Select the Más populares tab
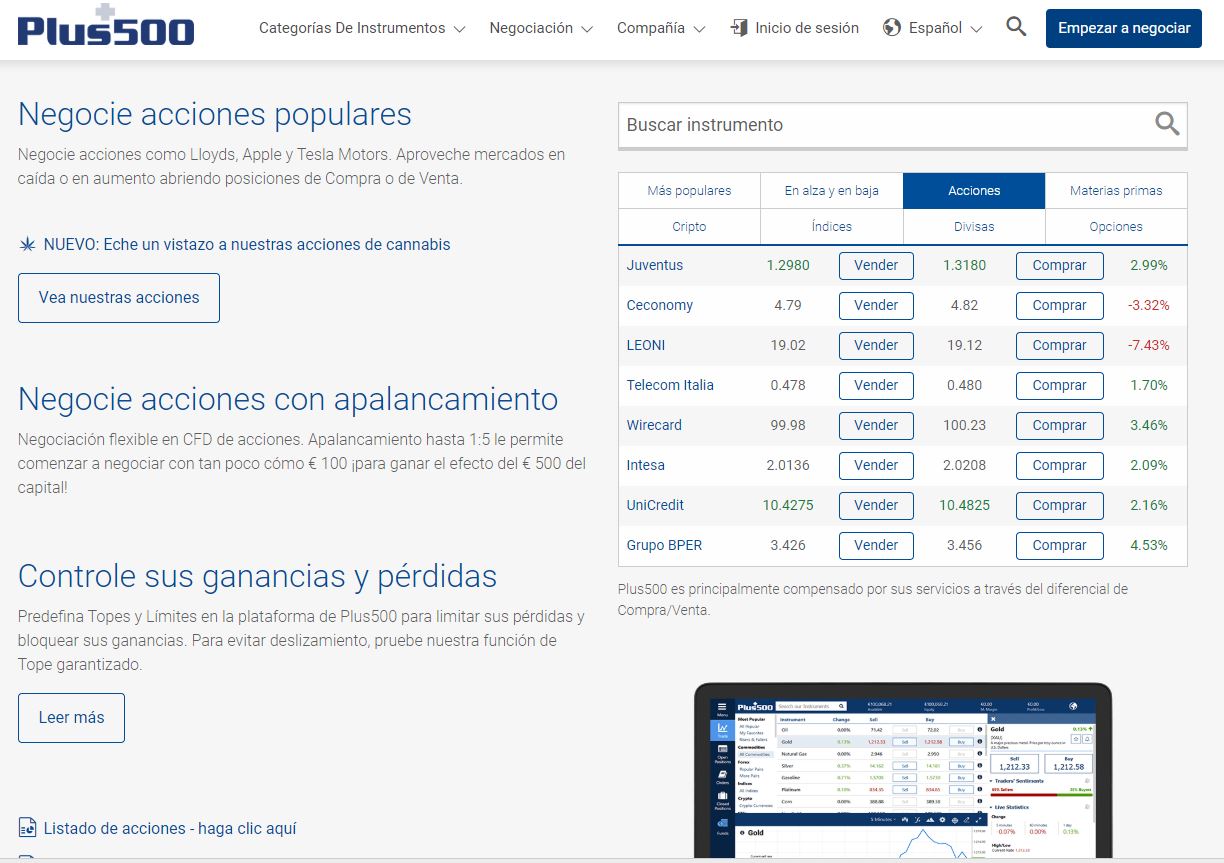Viewport: 1224px width, 863px height. [689, 190]
